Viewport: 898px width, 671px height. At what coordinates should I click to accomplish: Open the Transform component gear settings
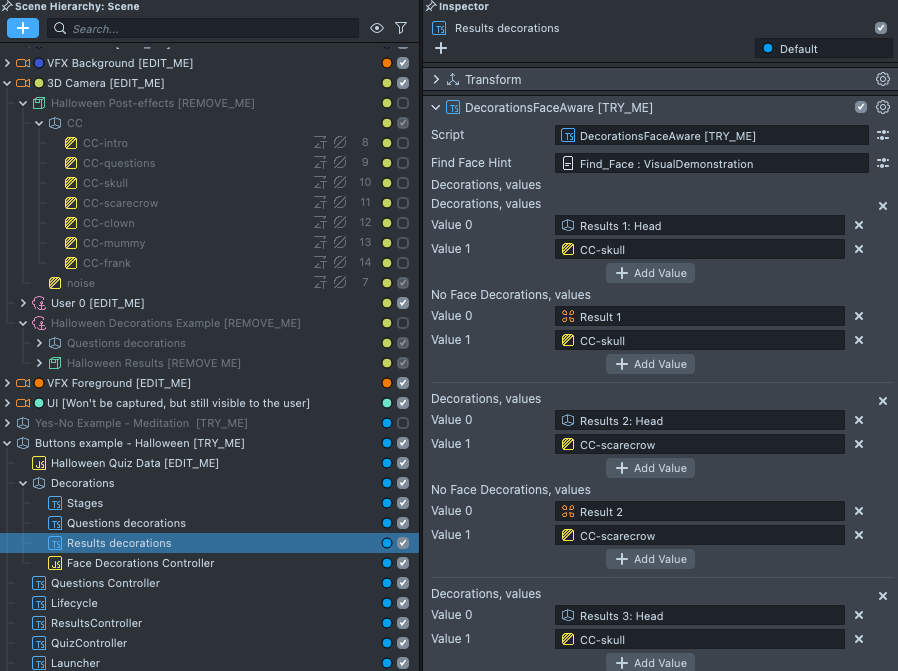(x=882, y=79)
